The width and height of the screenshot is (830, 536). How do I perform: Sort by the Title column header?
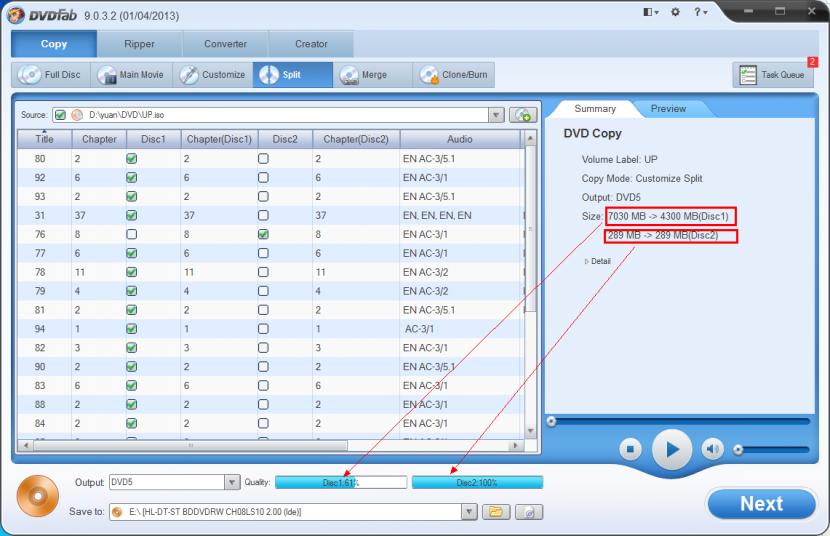44,139
